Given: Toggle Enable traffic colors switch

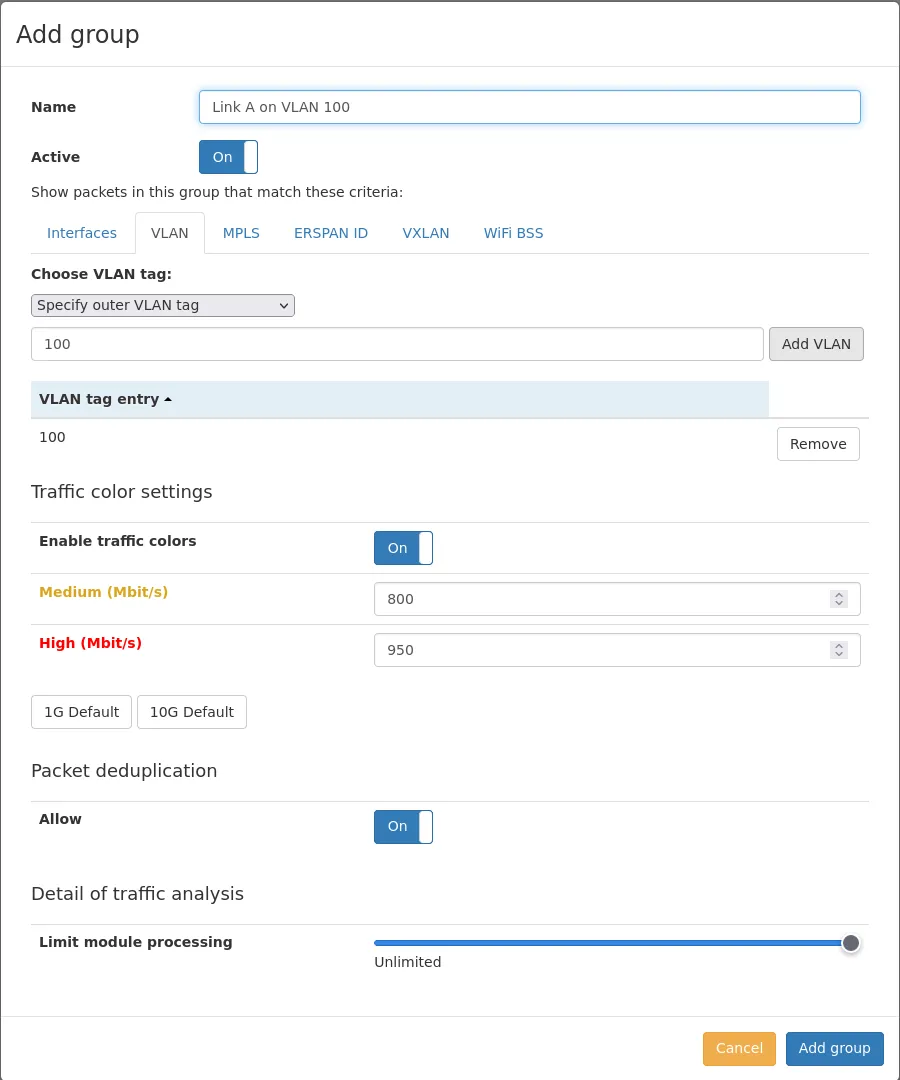Looking at the screenshot, I should pos(403,548).
